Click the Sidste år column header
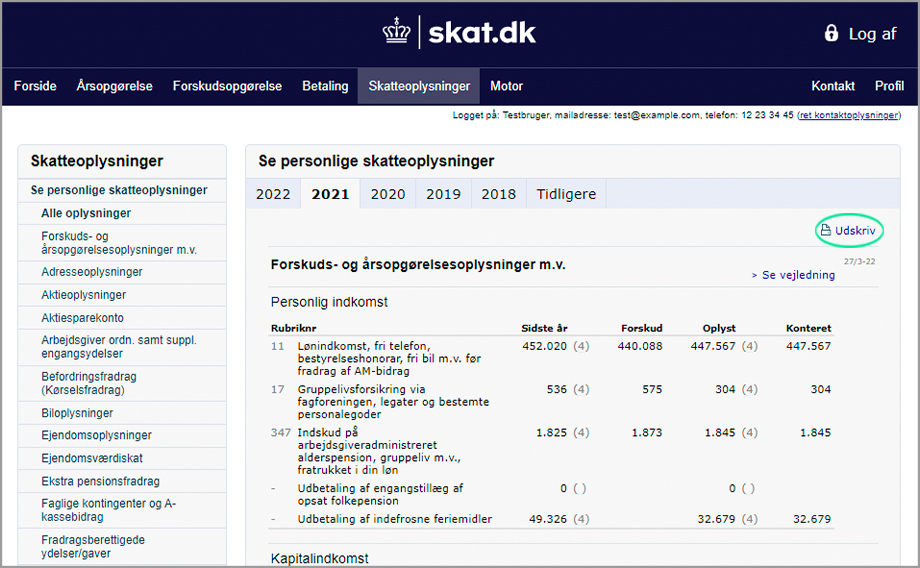920x568 pixels. 544,328
